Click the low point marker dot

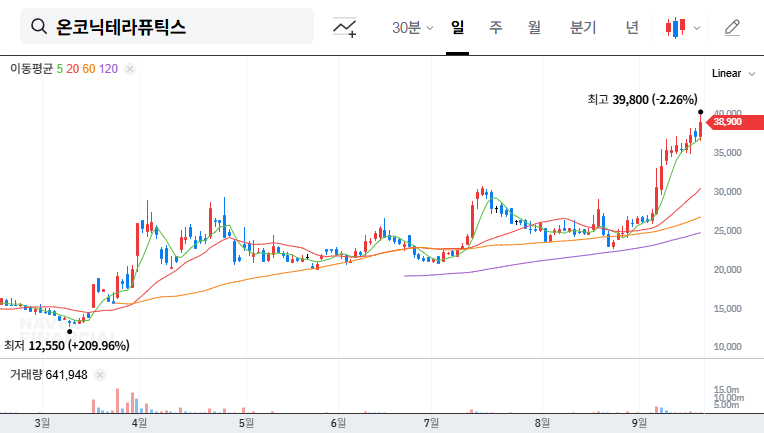pos(70,332)
